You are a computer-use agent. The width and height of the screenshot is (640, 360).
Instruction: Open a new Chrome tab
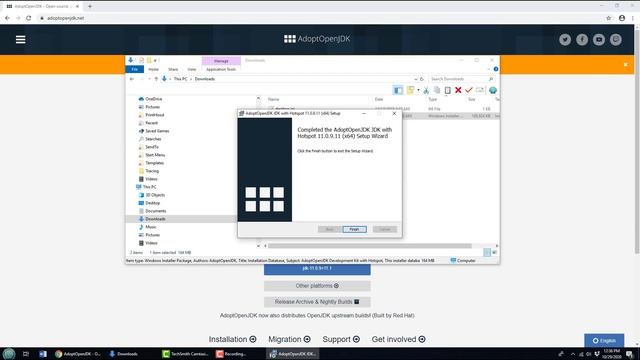pyautogui.click(x=90, y=6)
